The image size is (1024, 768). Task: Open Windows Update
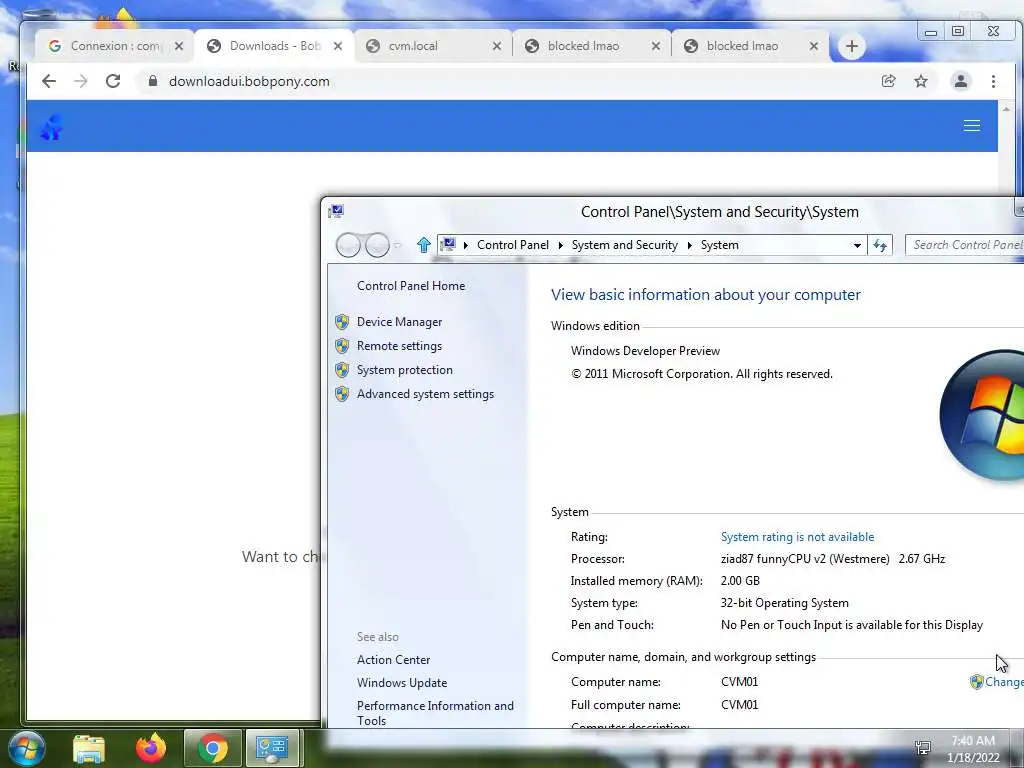[x=402, y=682]
